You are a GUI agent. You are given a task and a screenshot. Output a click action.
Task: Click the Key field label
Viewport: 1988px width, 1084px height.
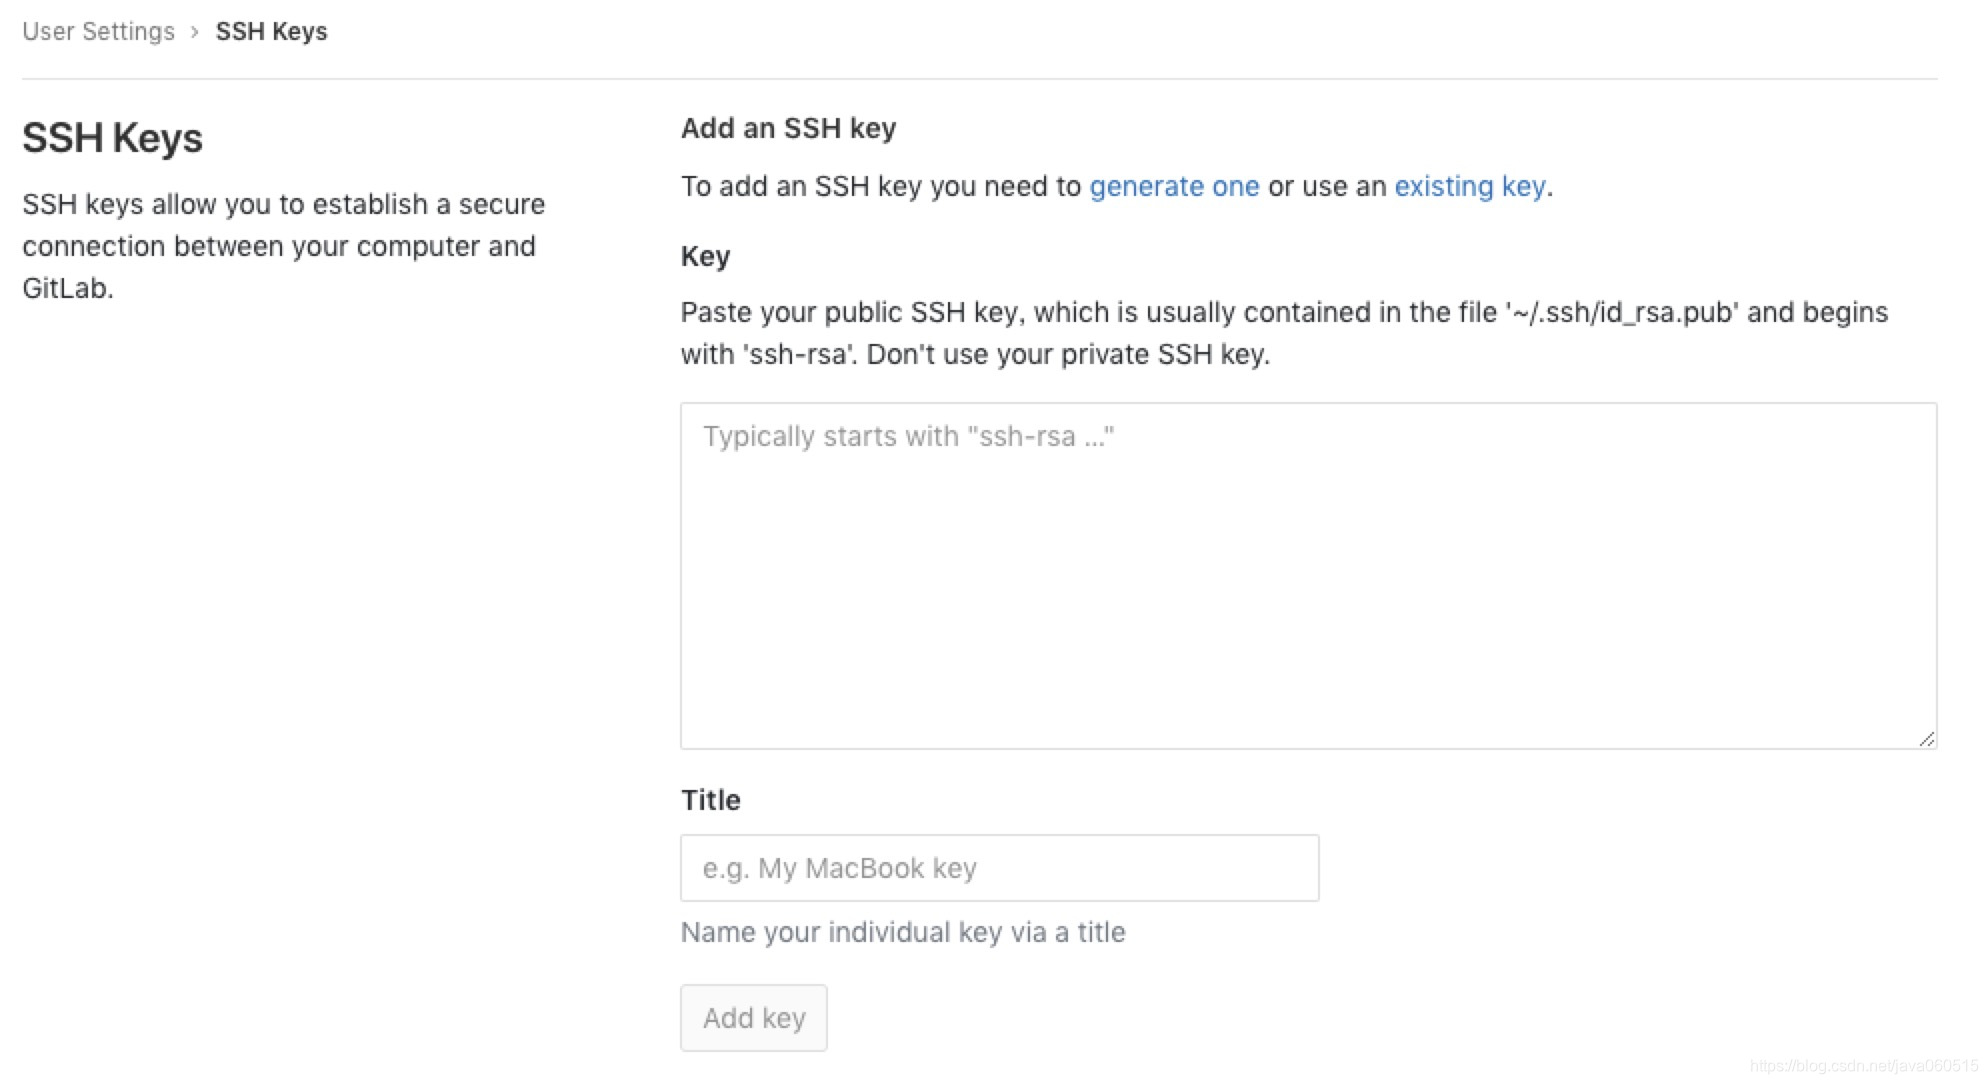coord(705,257)
